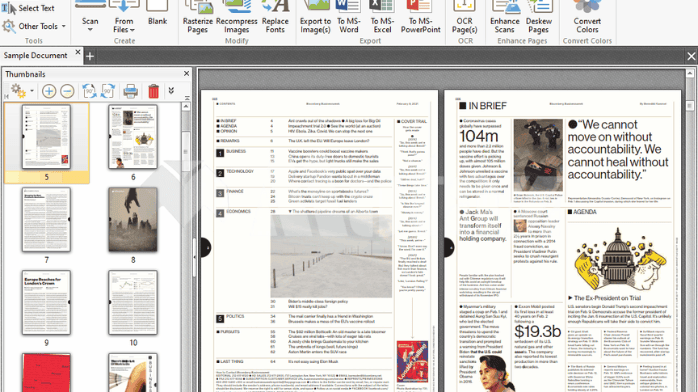Click Export to Image(s)
Image resolution: width=698 pixels, height=392 pixels.
pos(315,18)
